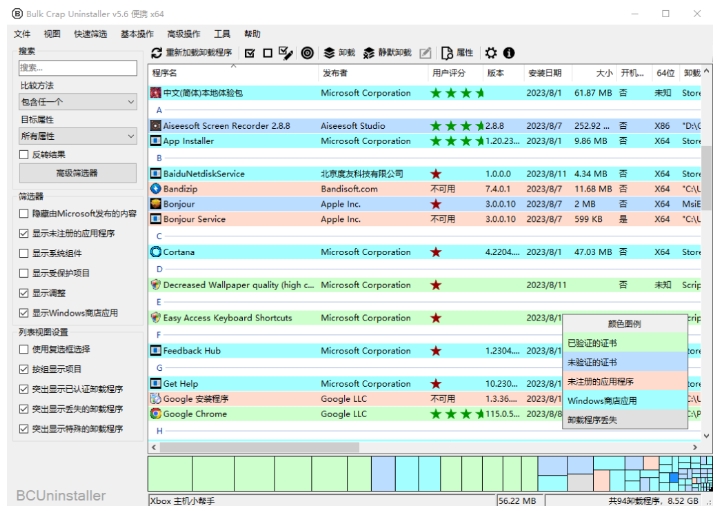The image size is (725, 511).
Task: Sort by 安装日期 column header
Action: tap(548, 73)
